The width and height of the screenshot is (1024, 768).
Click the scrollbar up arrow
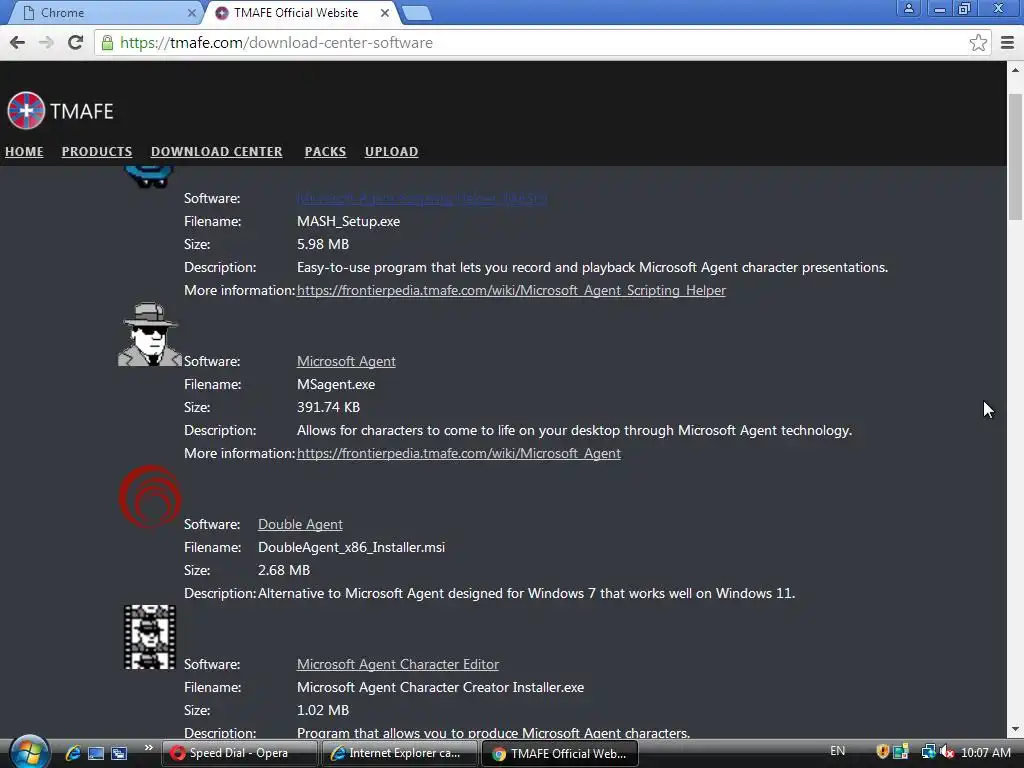coord(1015,69)
